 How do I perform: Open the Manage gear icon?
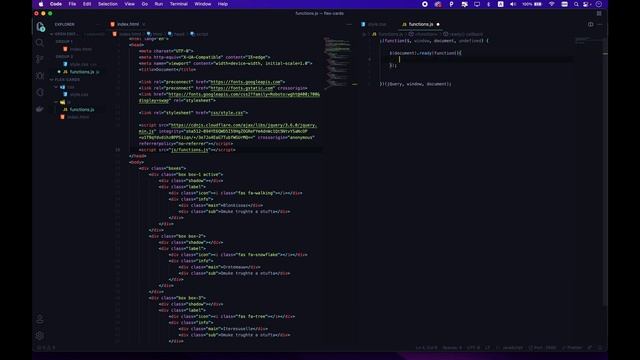[x=40, y=336]
